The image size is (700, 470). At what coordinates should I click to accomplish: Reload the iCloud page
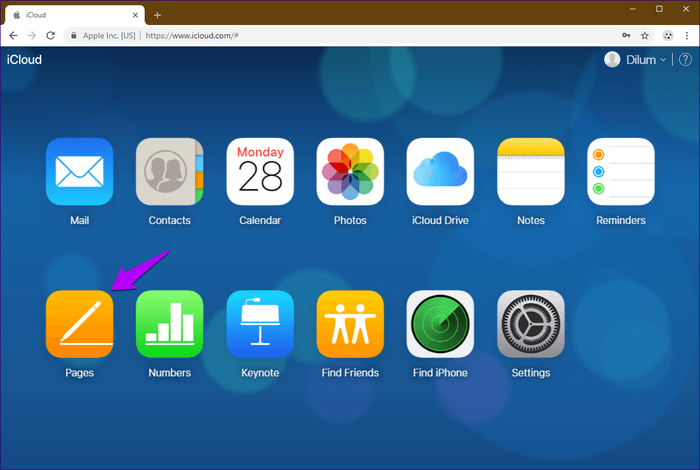50,35
